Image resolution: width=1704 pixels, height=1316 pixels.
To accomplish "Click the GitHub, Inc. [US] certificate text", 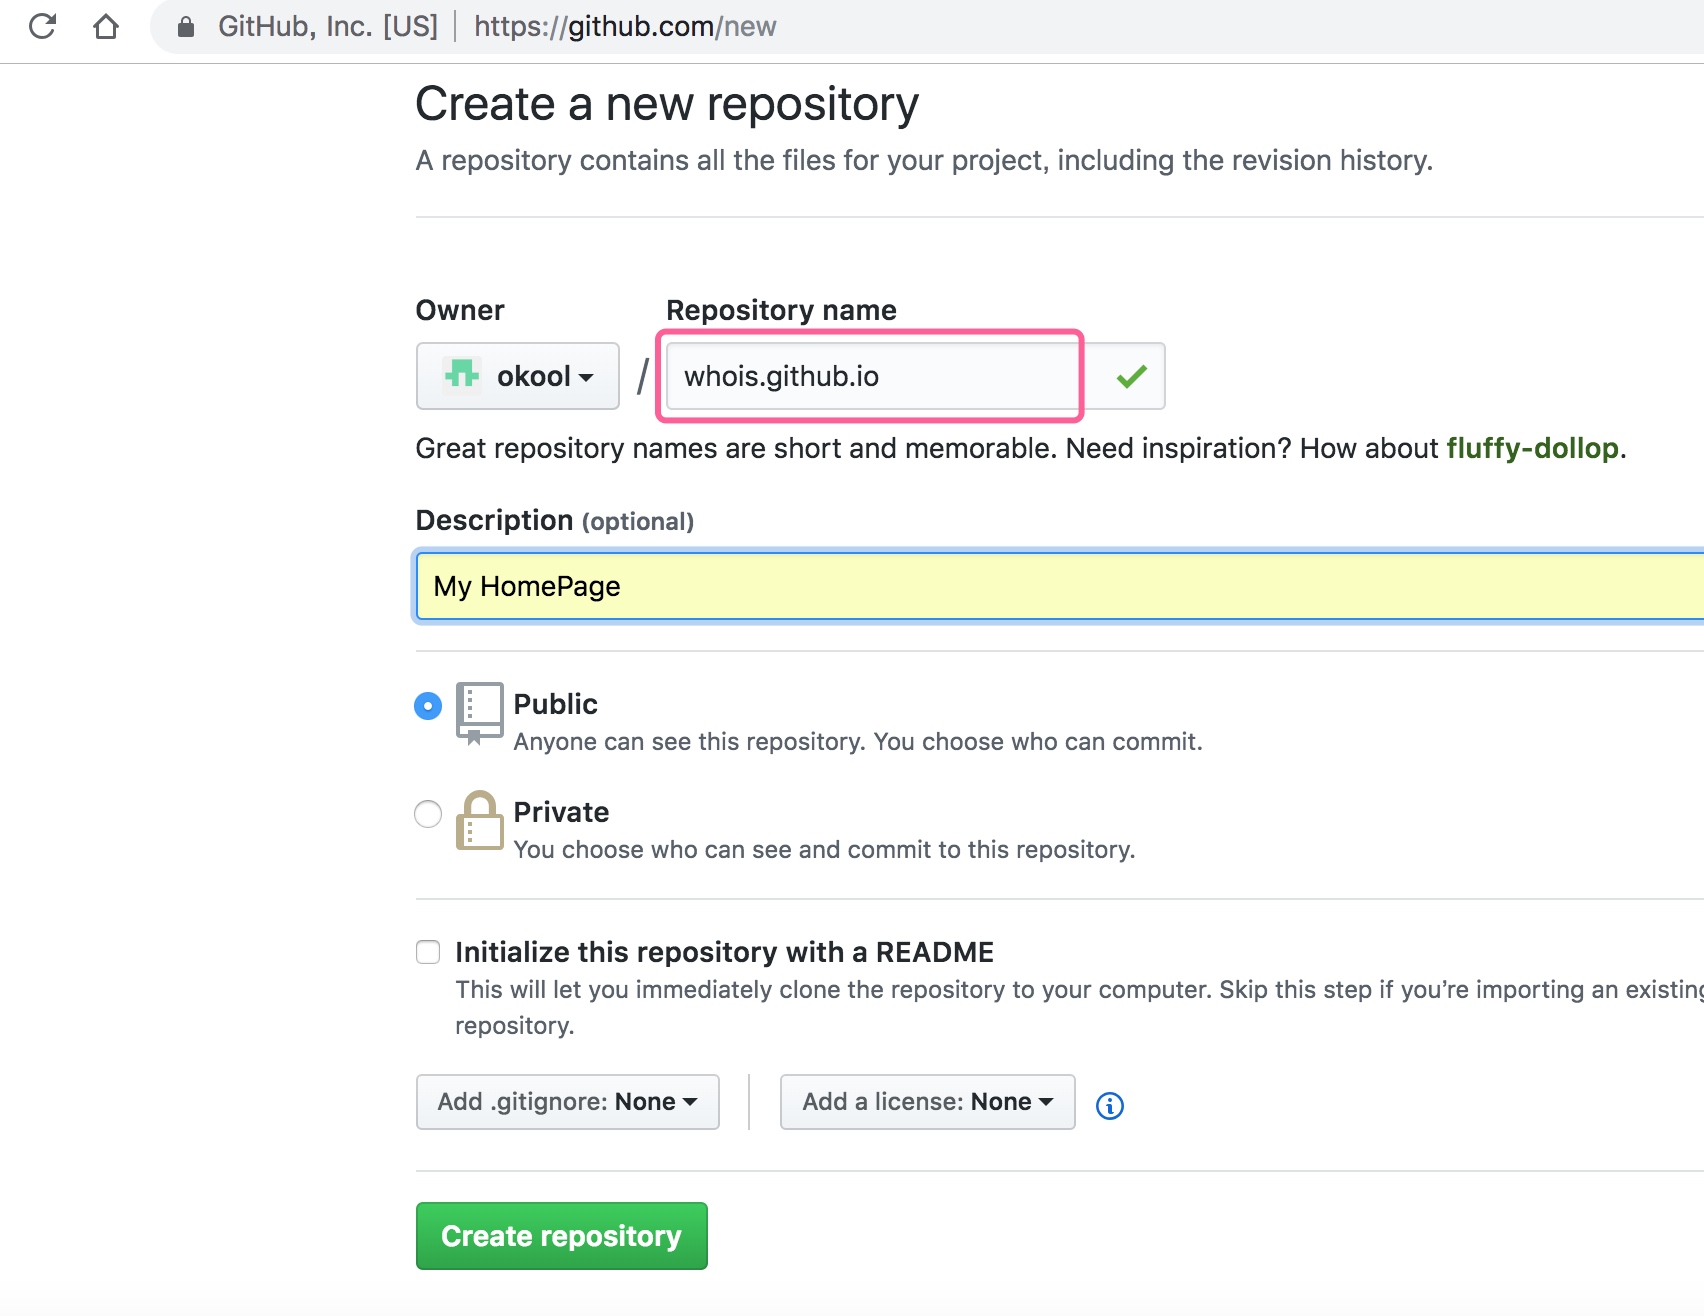I will [x=328, y=27].
